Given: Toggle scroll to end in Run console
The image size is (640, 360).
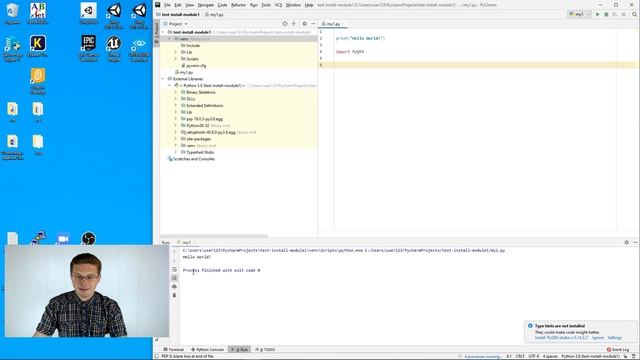Looking at the screenshot, I should (x=174, y=278).
